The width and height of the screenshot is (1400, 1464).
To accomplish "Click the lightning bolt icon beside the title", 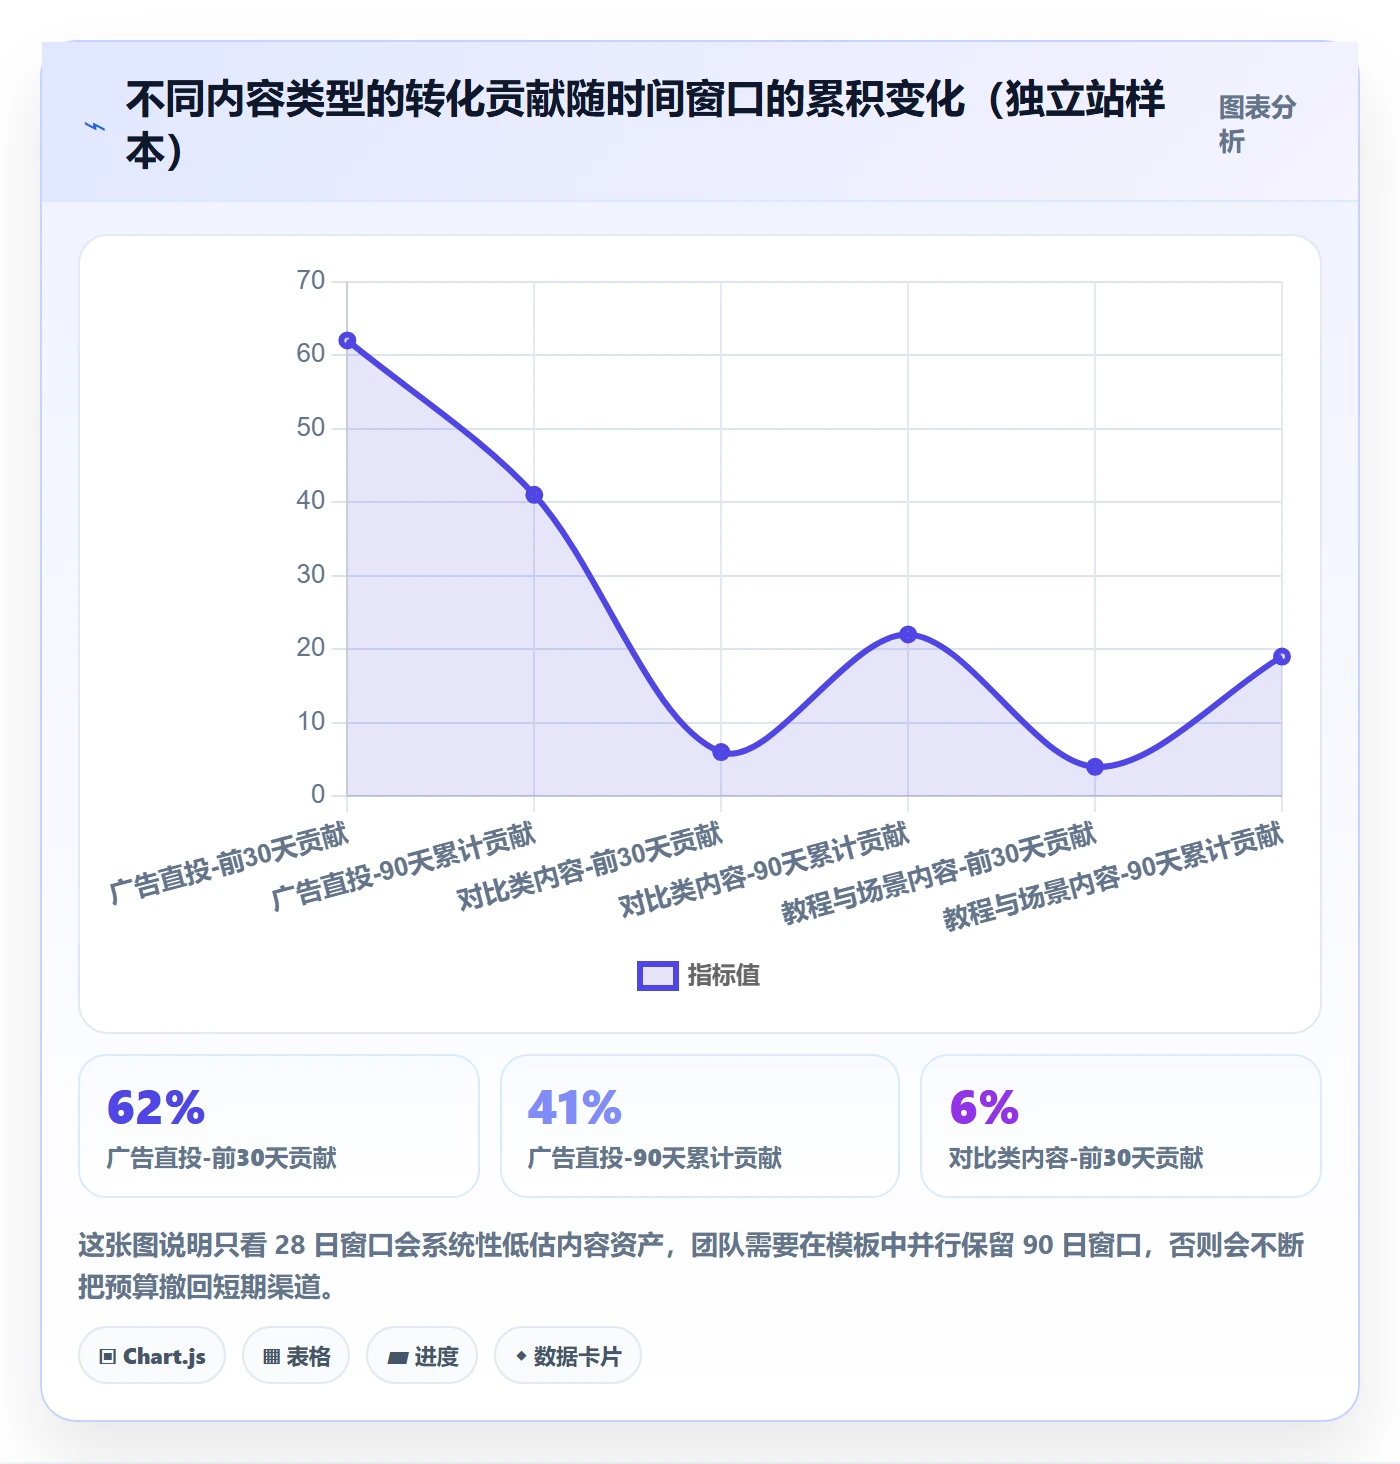I will pos(95,127).
